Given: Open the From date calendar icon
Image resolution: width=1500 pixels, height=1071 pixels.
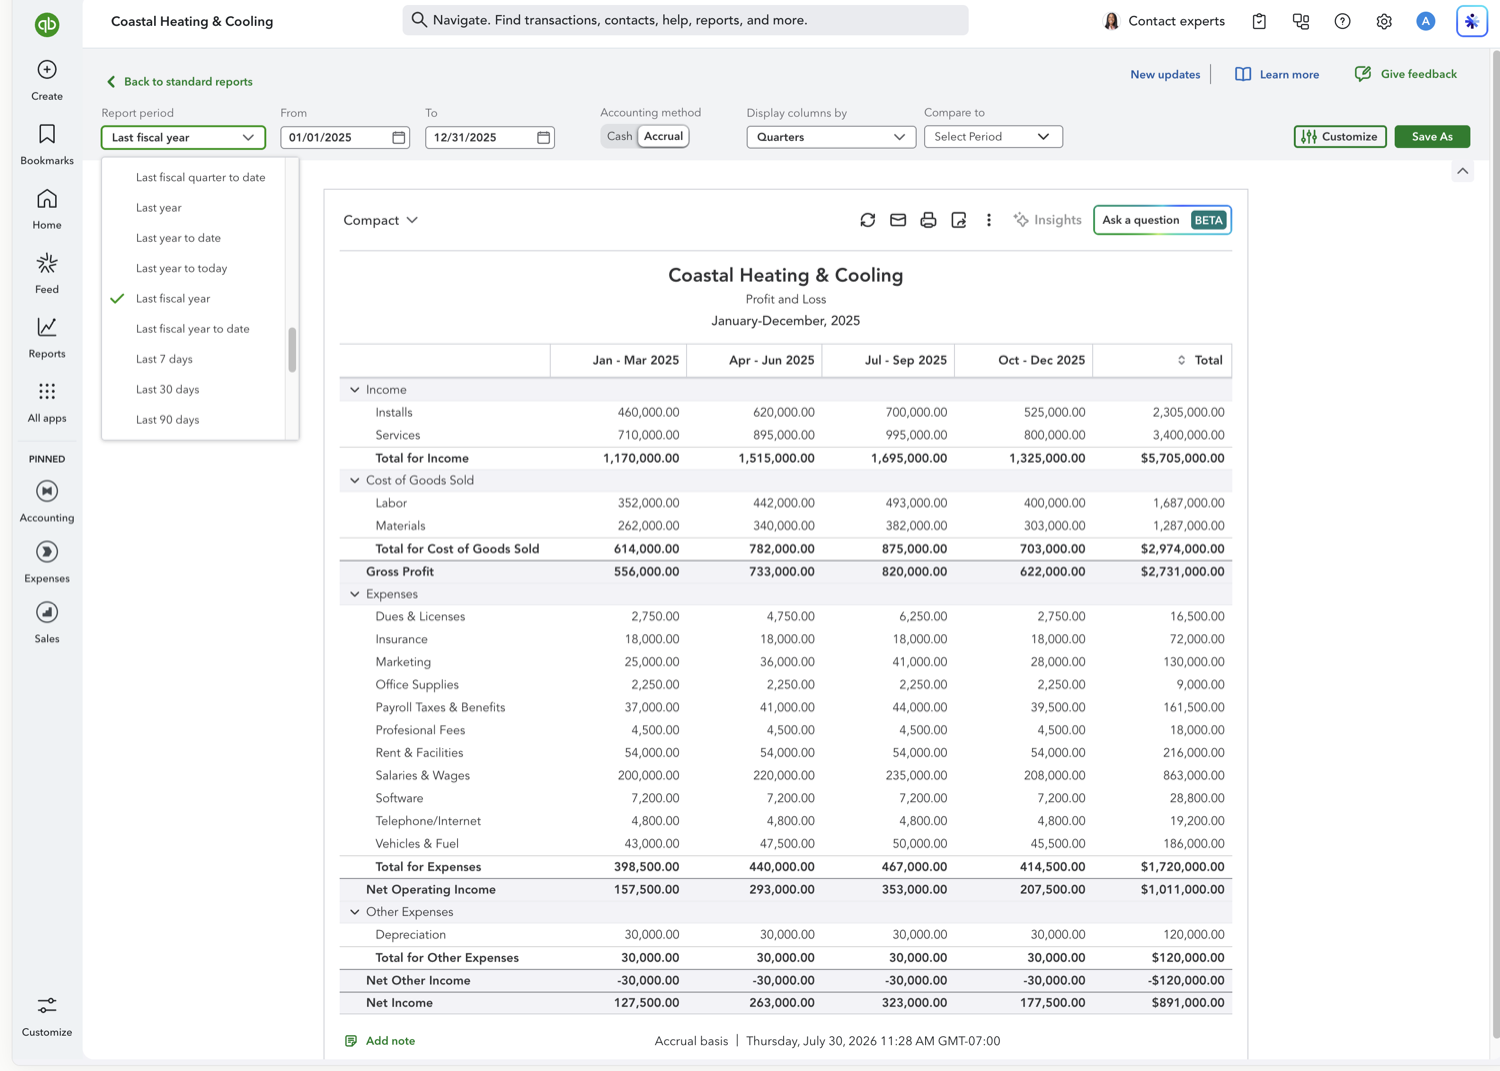Looking at the screenshot, I should tap(399, 137).
